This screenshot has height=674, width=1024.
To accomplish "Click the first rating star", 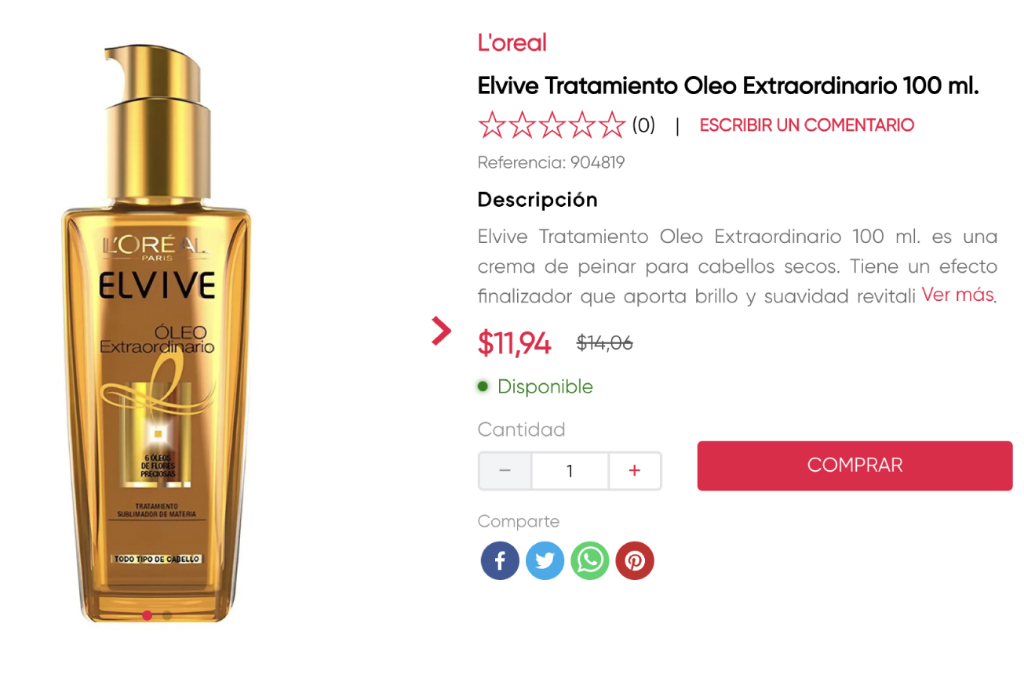I will [492, 125].
